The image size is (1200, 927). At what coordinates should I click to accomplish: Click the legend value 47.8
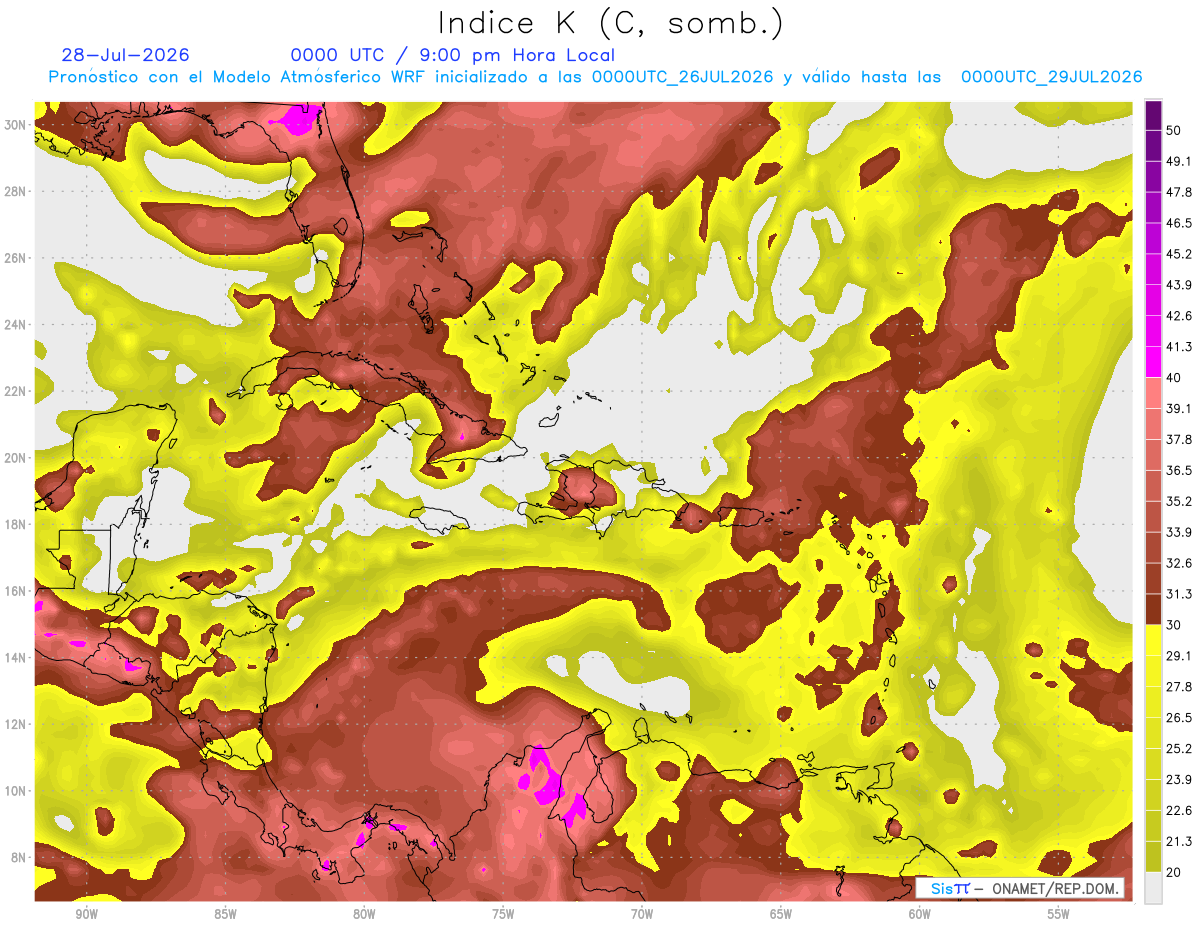tap(1179, 192)
